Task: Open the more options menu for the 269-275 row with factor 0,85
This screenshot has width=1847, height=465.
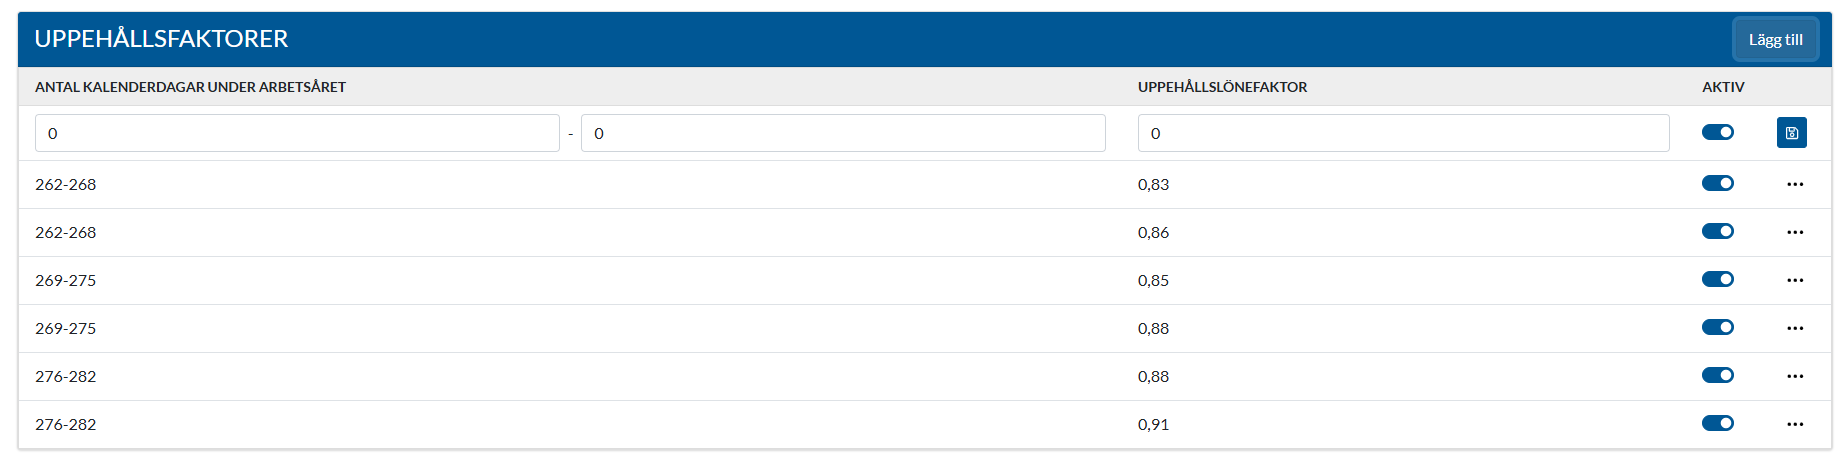Action: tap(1795, 280)
